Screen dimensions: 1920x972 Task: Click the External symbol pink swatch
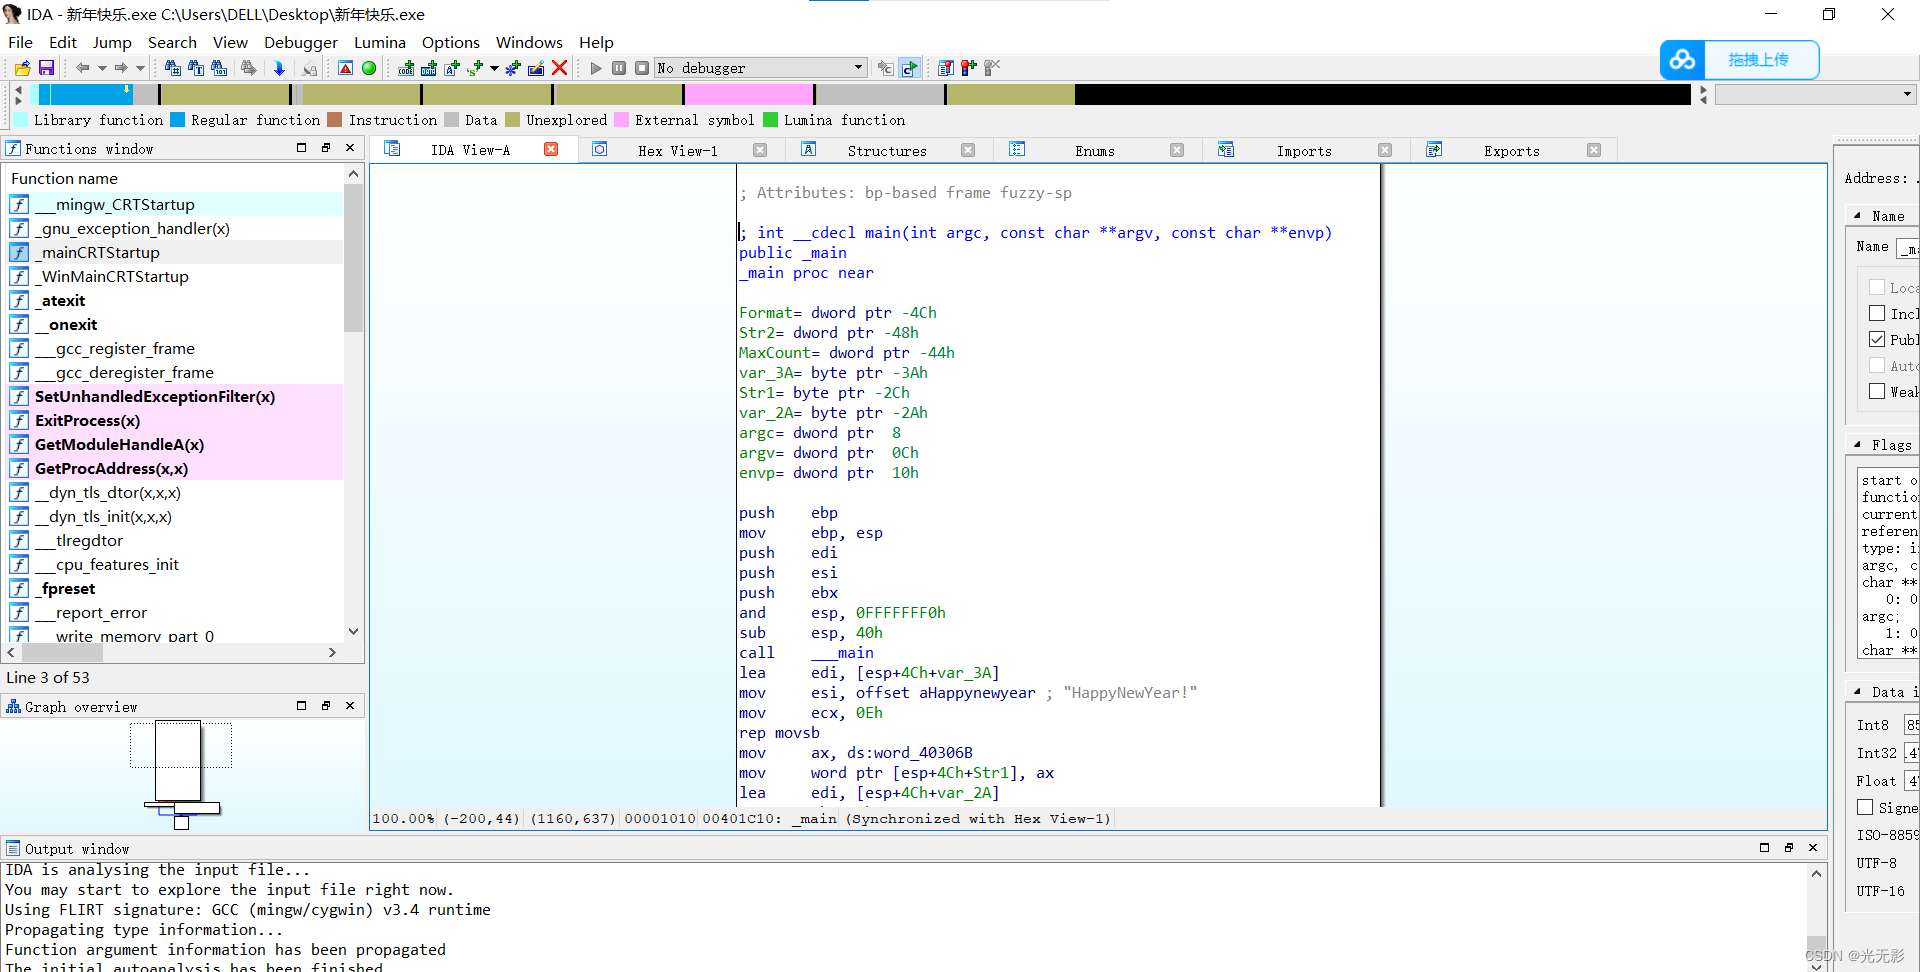(x=621, y=120)
